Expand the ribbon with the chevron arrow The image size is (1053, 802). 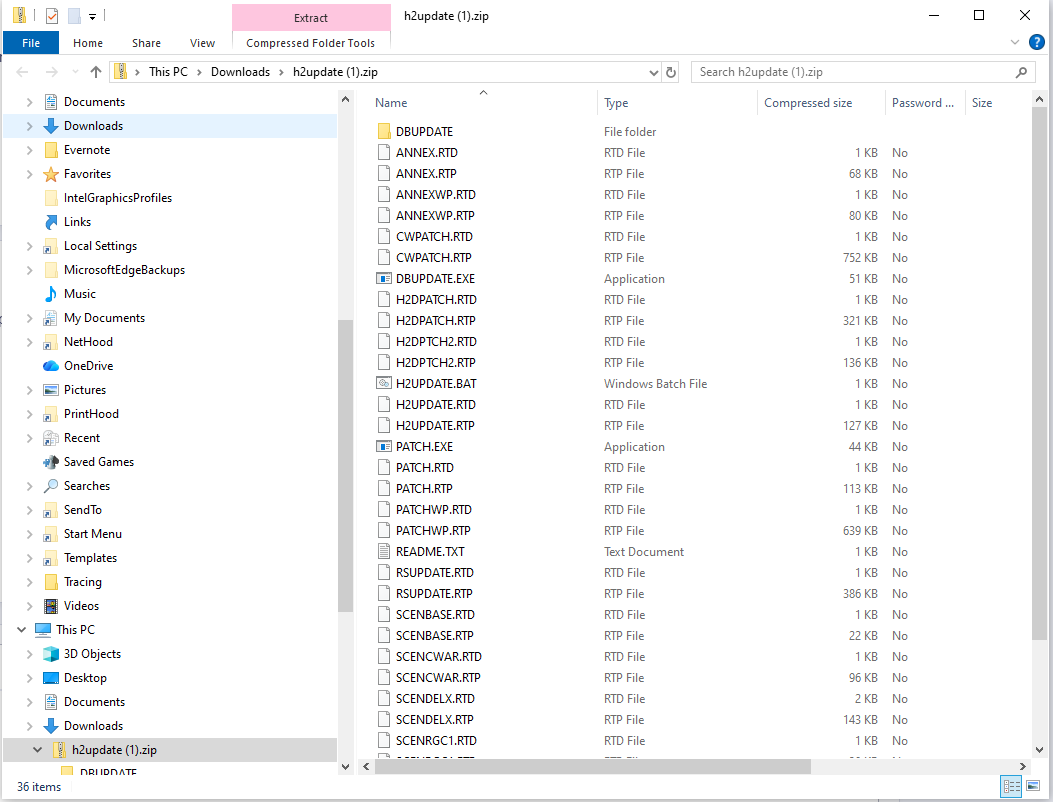coord(1015,43)
